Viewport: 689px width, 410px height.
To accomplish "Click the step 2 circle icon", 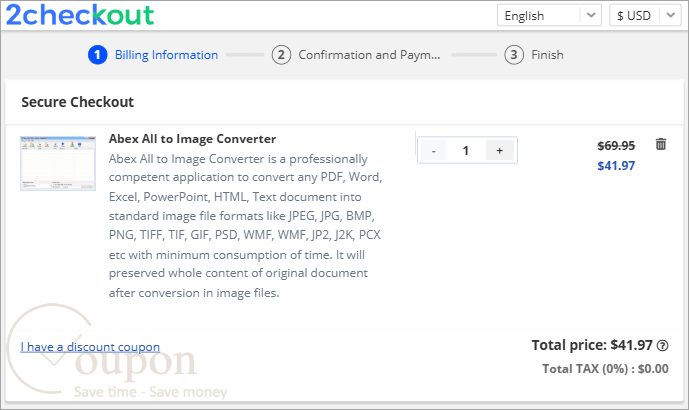I will coord(281,55).
